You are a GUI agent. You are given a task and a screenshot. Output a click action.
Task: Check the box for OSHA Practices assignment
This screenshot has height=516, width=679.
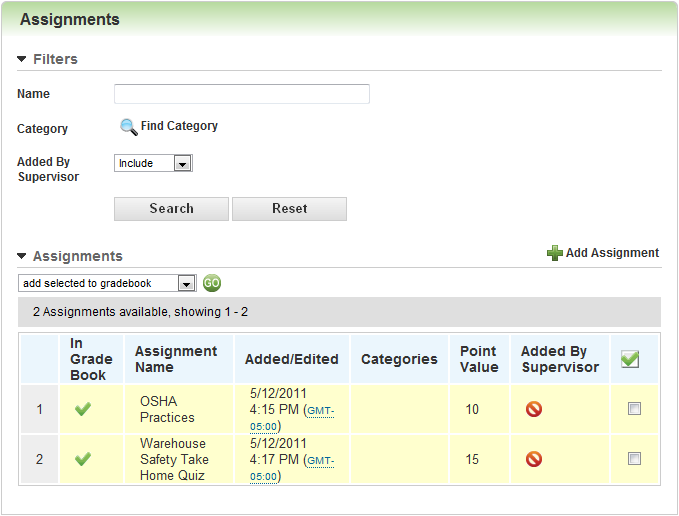pos(633,409)
